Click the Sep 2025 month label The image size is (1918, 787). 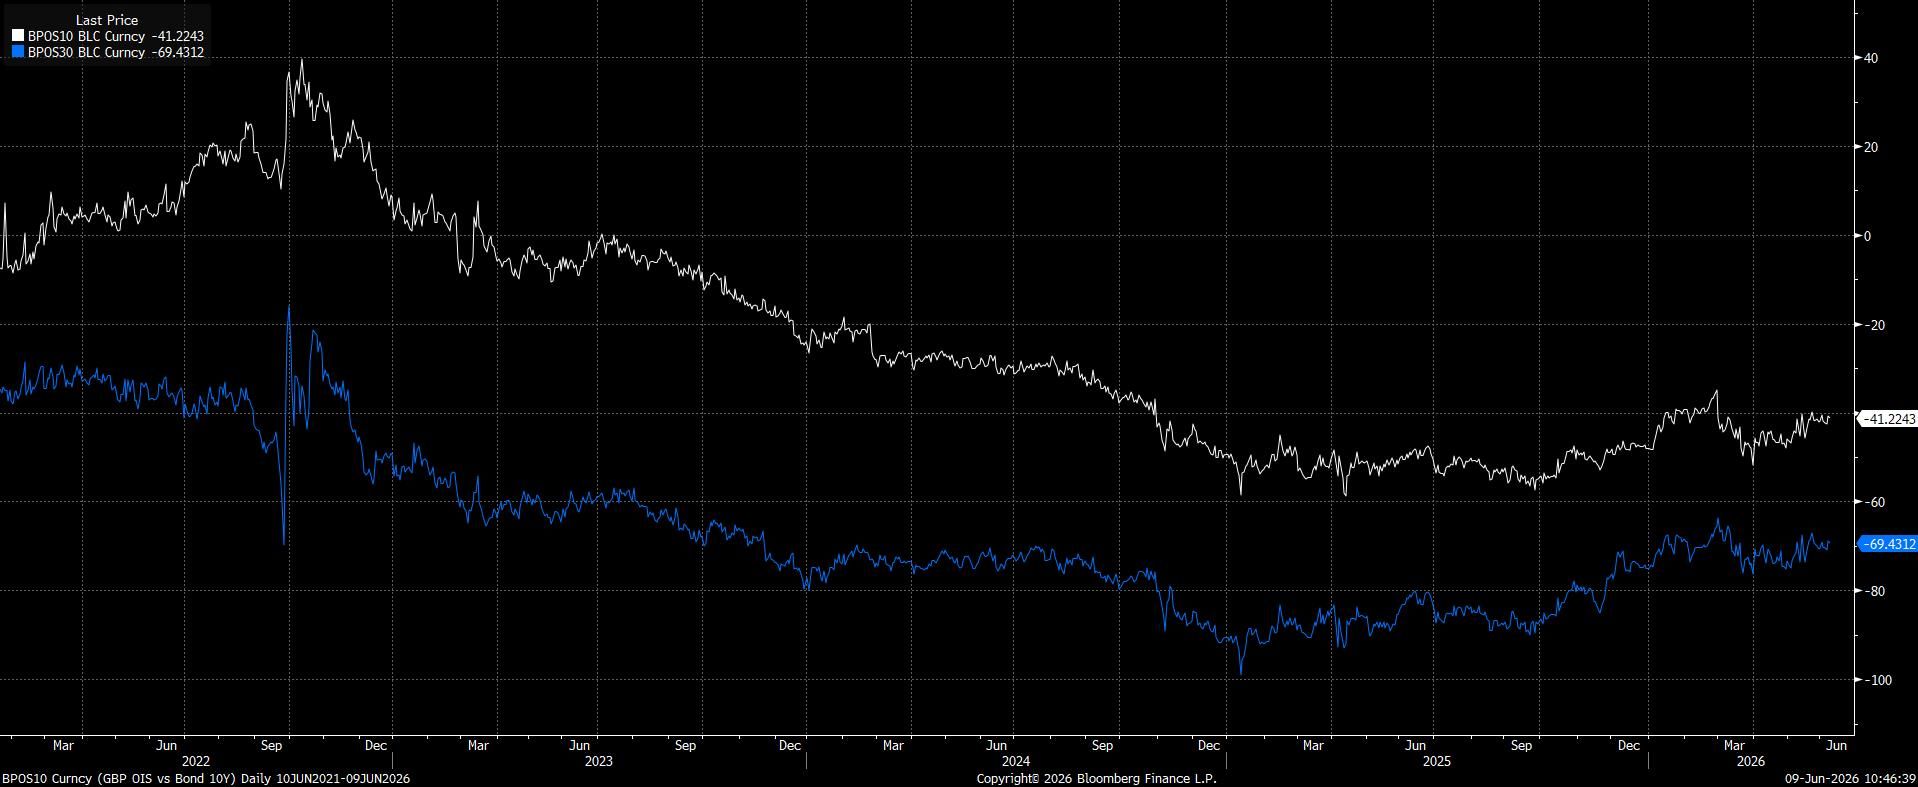tap(1521, 745)
